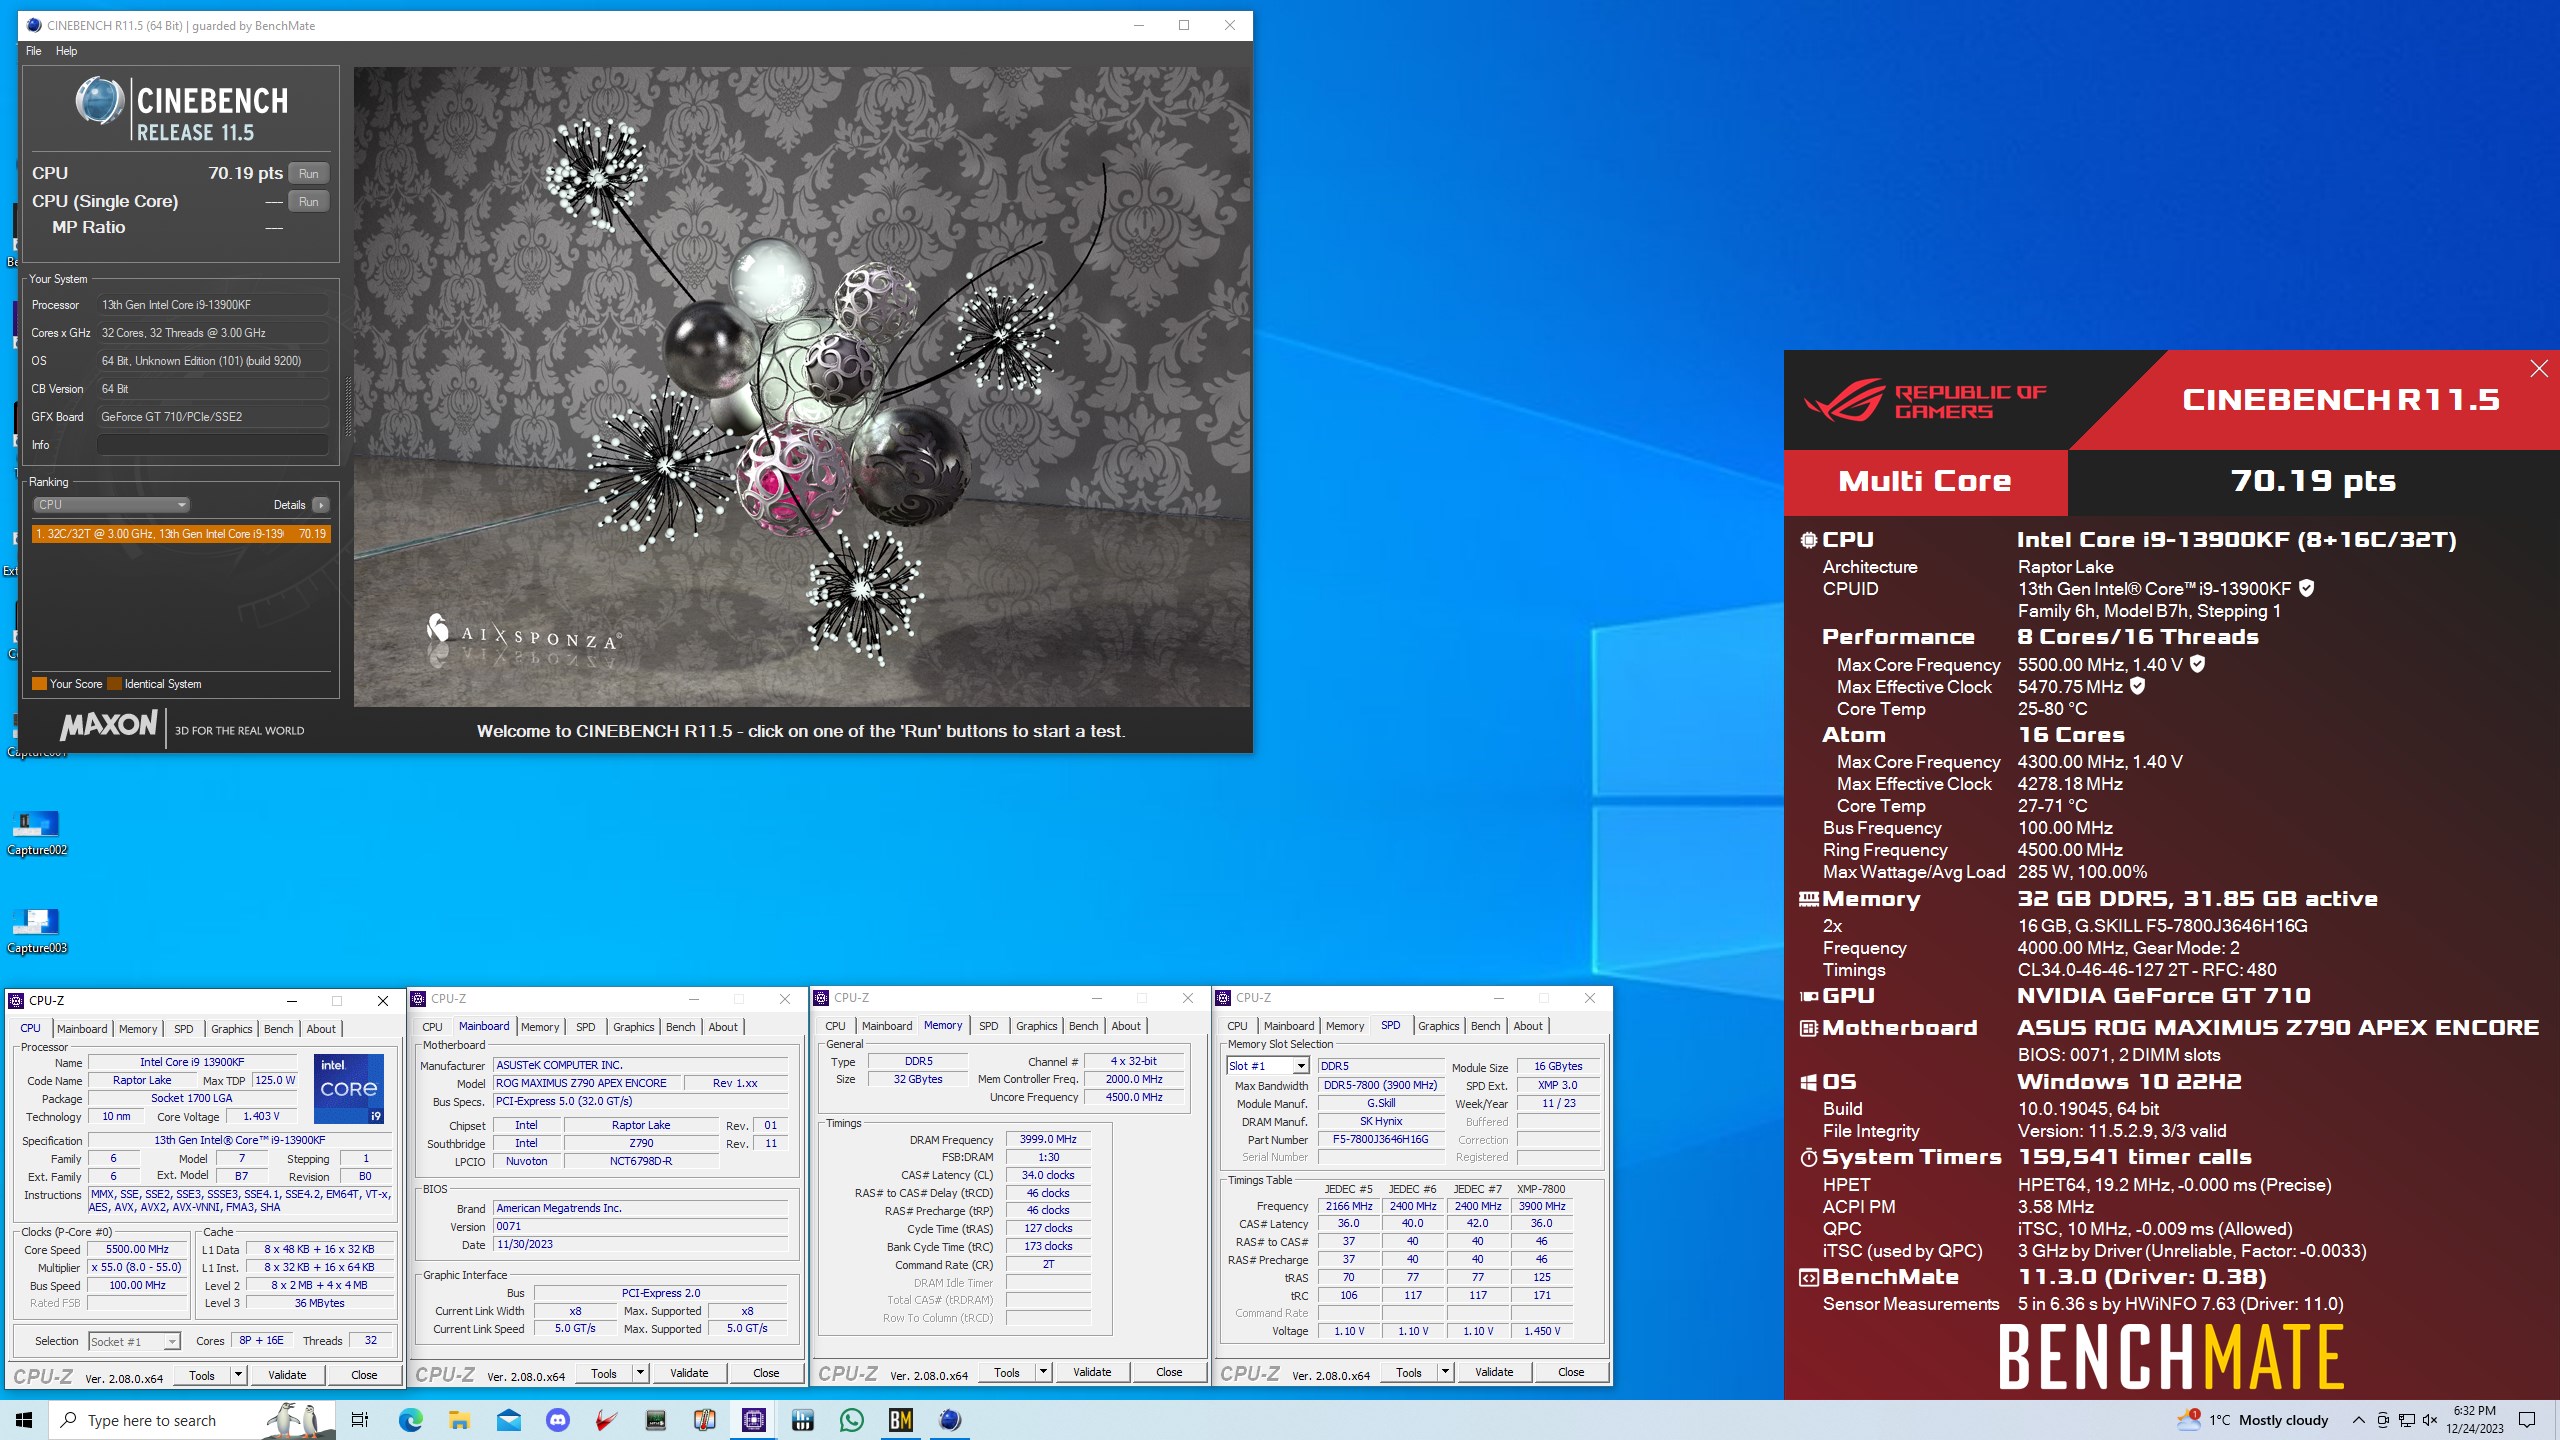Open the HWiNFO bars taskbar icon
This screenshot has height=1440, width=2560.
click(803, 1420)
